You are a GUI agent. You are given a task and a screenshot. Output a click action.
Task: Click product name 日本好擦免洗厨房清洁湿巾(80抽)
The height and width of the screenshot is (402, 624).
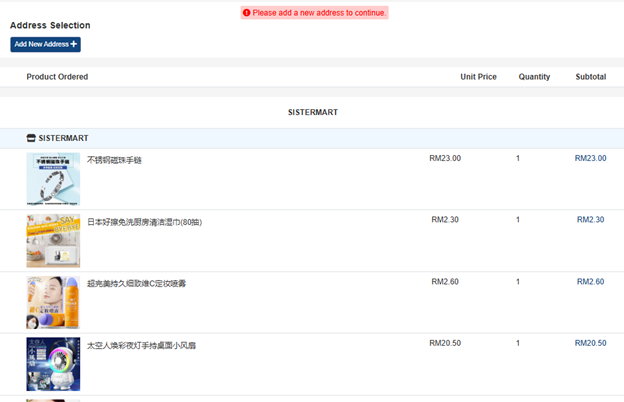click(144, 222)
